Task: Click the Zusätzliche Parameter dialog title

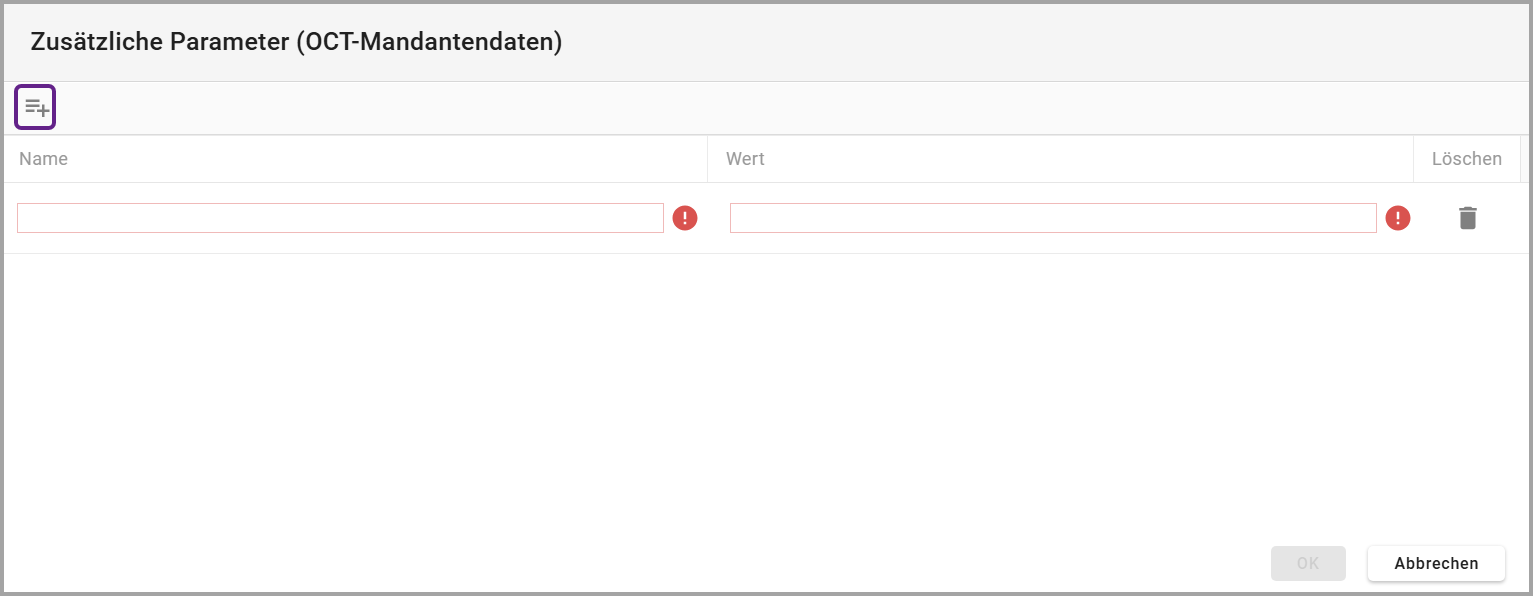Action: pyautogui.click(x=296, y=42)
